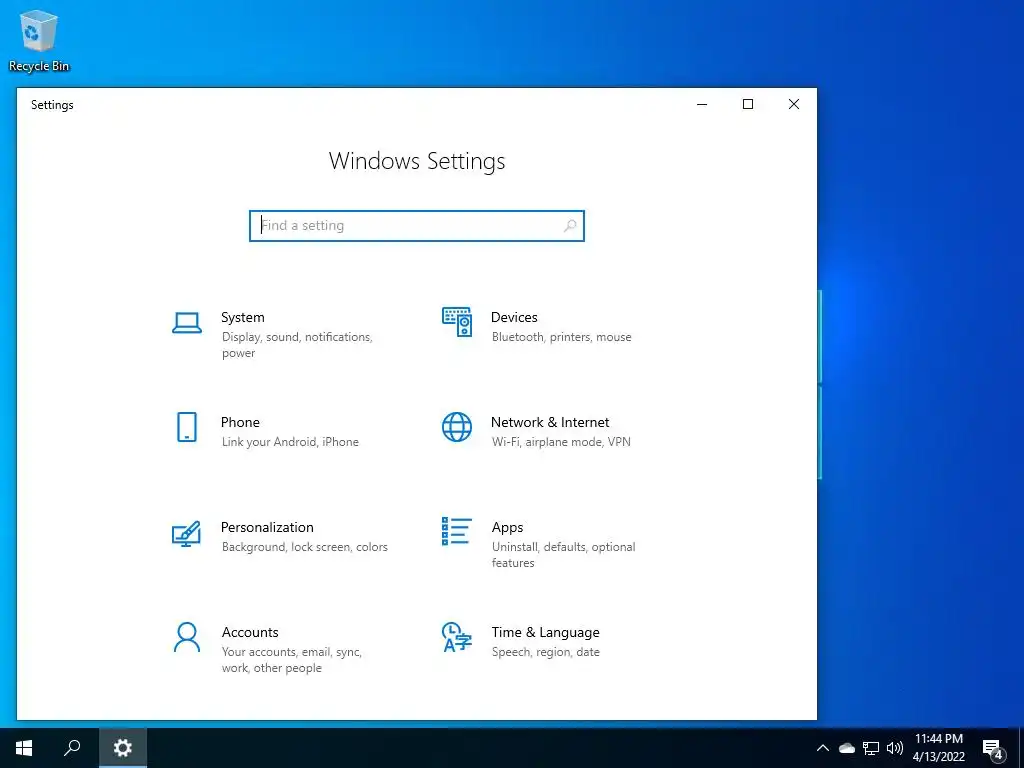Select the Apps category label
Screen dimensions: 1024x768
(x=507, y=528)
